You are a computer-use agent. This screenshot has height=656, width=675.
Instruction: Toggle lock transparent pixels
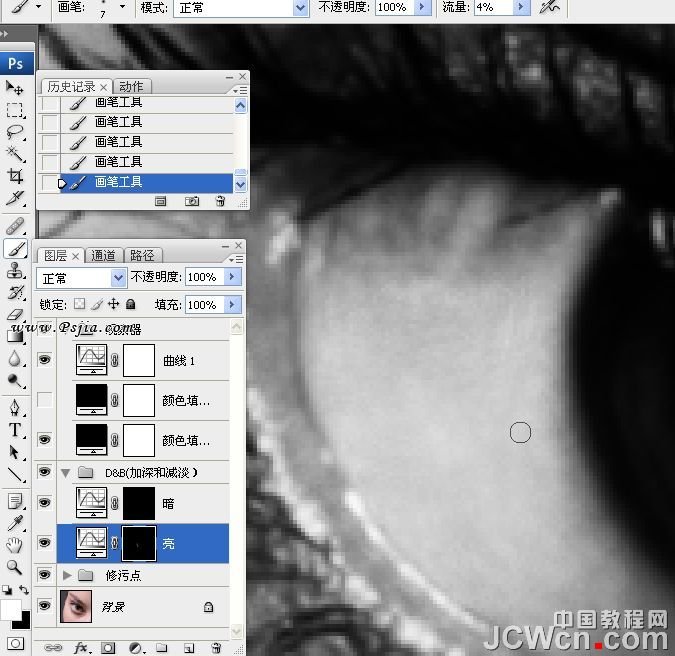pos(80,304)
